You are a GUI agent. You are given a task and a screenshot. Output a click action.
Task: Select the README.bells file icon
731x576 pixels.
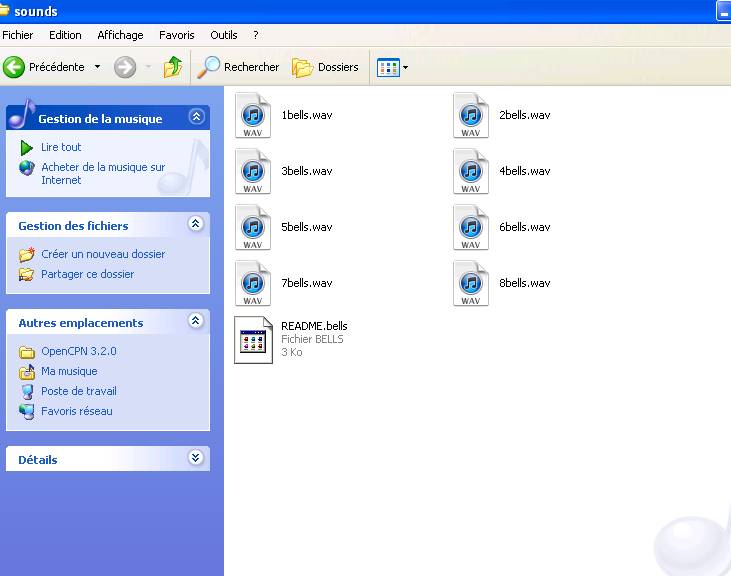(x=253, y=340)
